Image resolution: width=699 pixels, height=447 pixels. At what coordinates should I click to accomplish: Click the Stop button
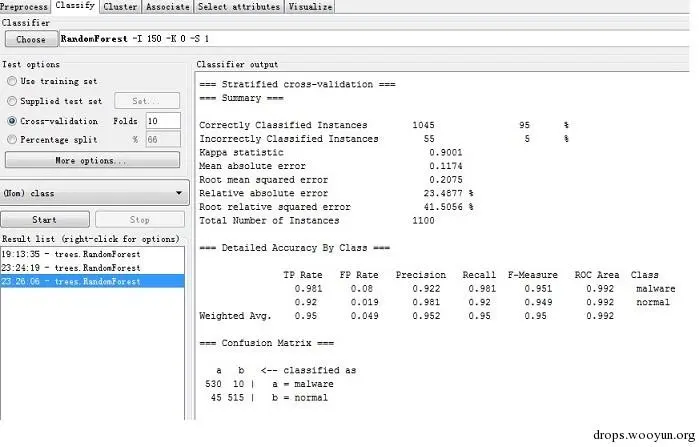pyautogui.click(x=140, y=220)
